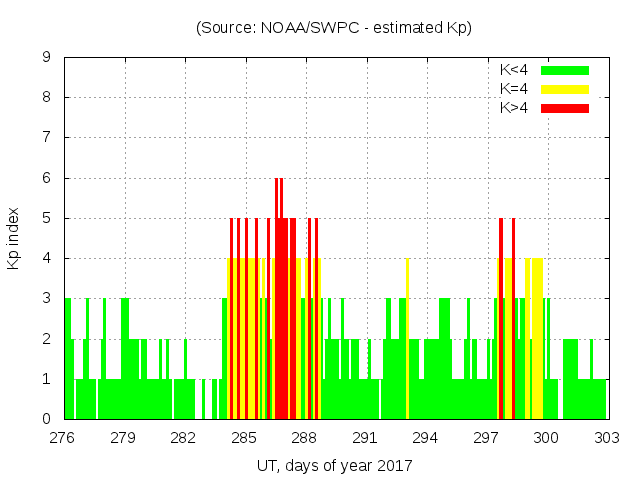
Task: Click the y-axis tick label 9
Action: click(47, 58)
